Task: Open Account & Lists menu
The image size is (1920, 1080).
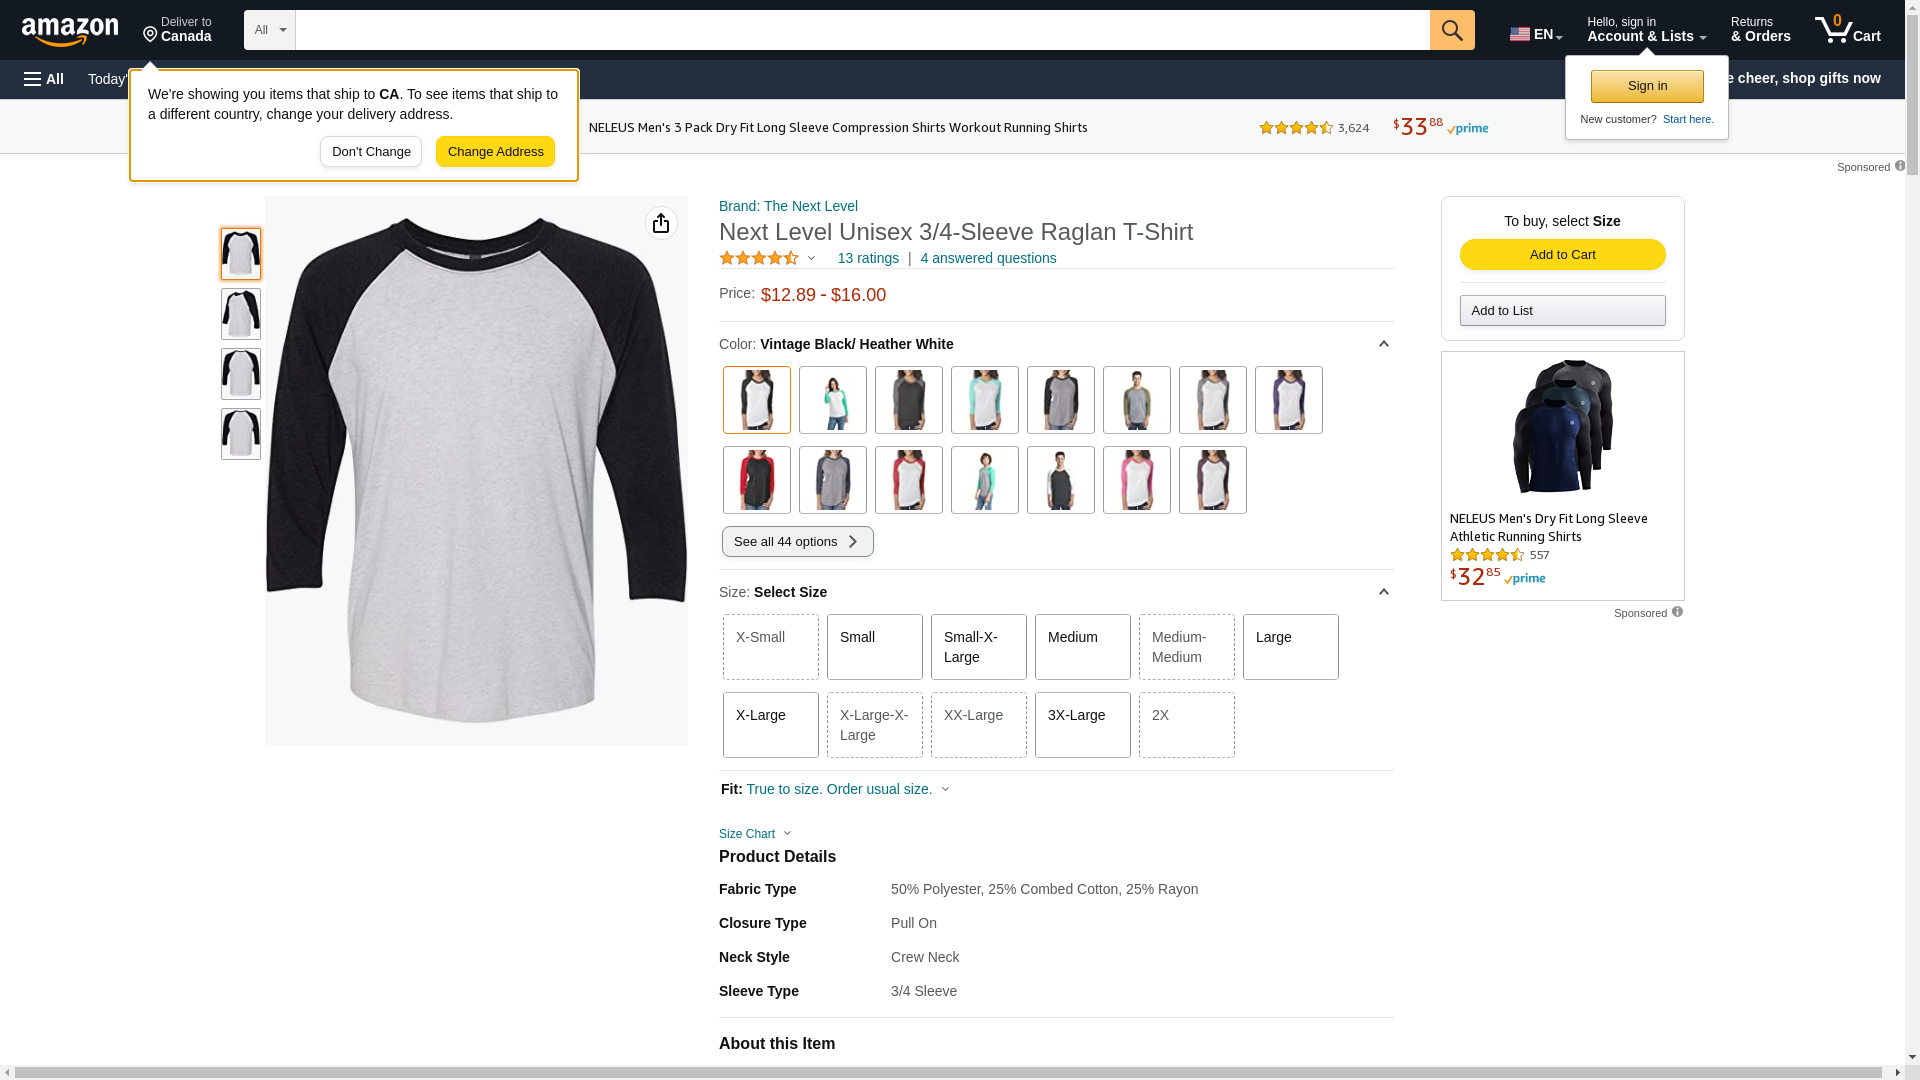Action: (1646, 30)
